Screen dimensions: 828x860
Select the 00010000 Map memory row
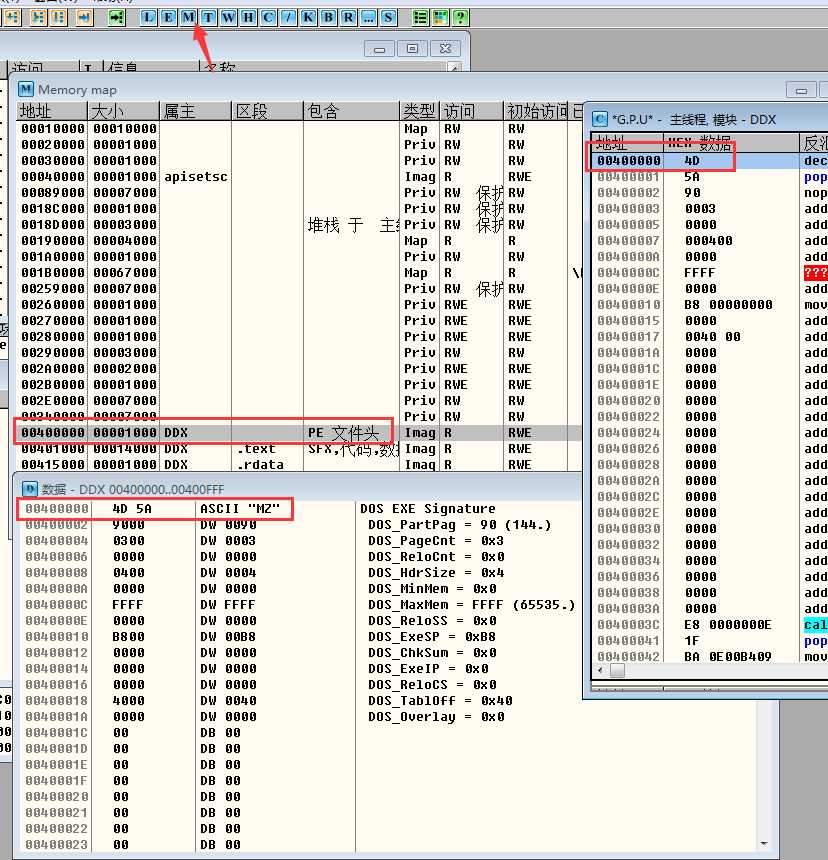point(299,128)
